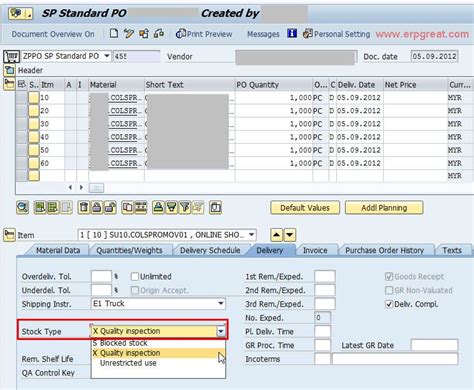Click the Create new document icon
Image resolution: width=474 pixels, height=390 pixels.
pyautogui.click(x=114, y=33)
